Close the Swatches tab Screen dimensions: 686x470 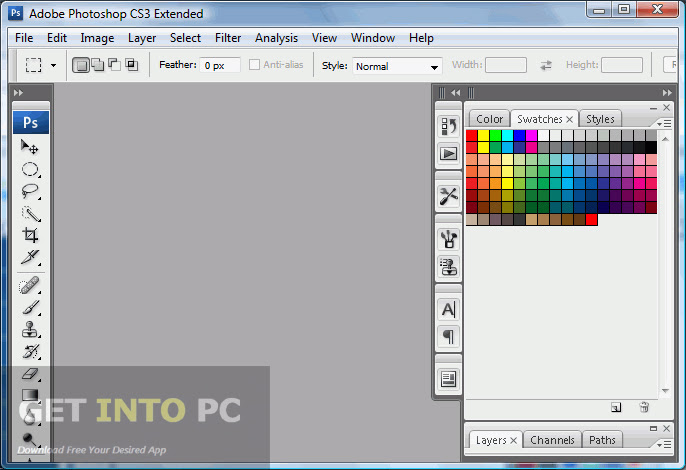click(569, 119)
